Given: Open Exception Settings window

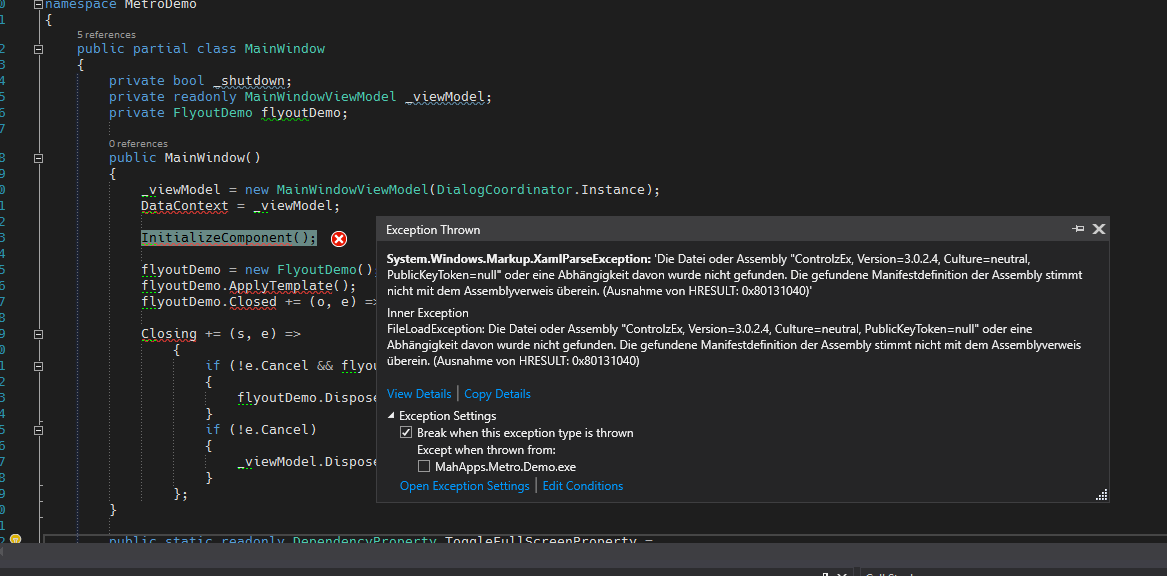Looking at the screenshot, I should point(464,485).
